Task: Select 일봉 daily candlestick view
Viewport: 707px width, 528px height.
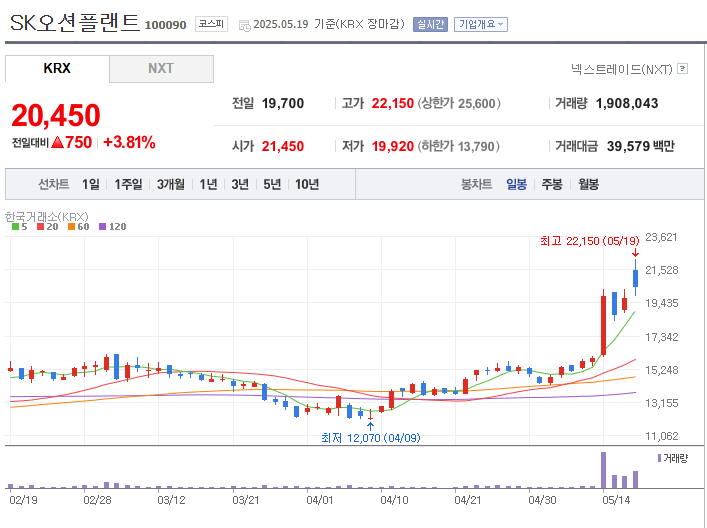Action: 516,184
